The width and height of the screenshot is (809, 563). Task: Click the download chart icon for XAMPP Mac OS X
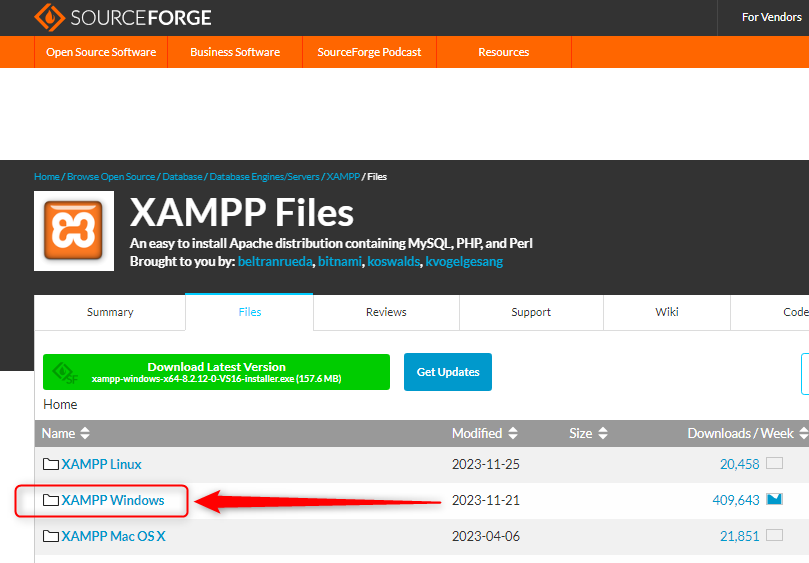coord(774,535)
